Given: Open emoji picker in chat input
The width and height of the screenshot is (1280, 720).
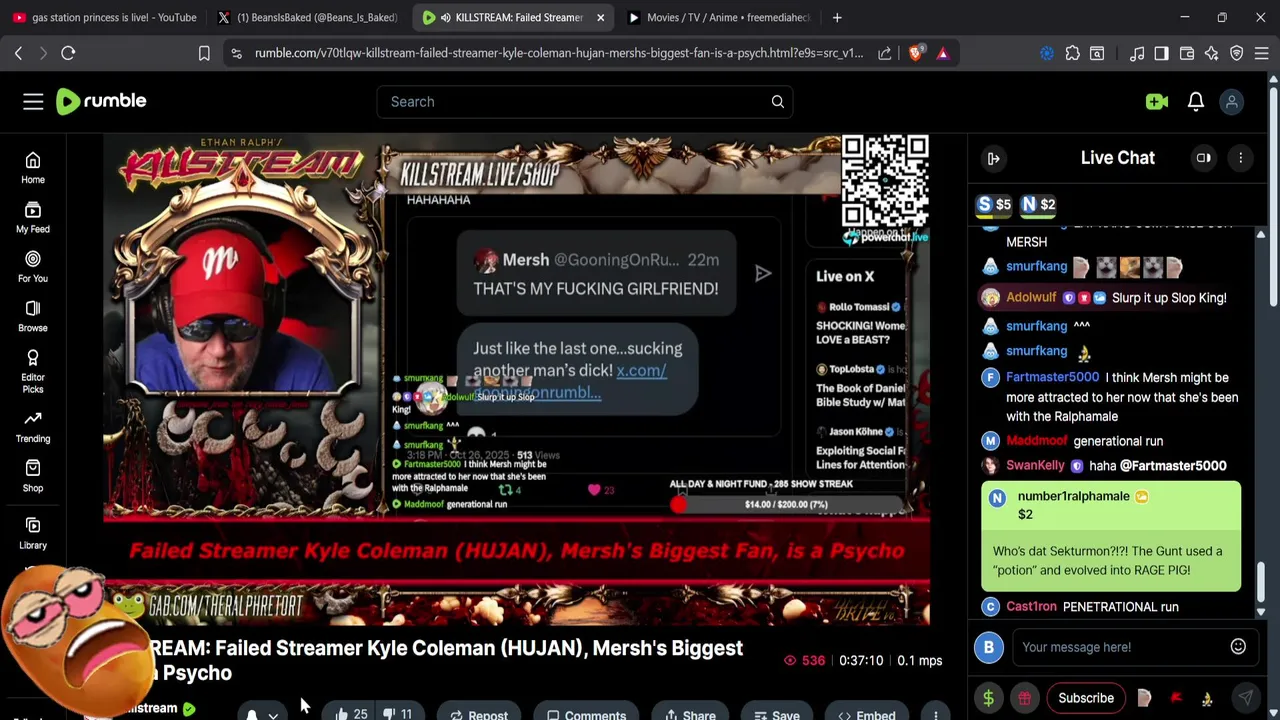Looking at the screenshot, I should click(1238, 647).
